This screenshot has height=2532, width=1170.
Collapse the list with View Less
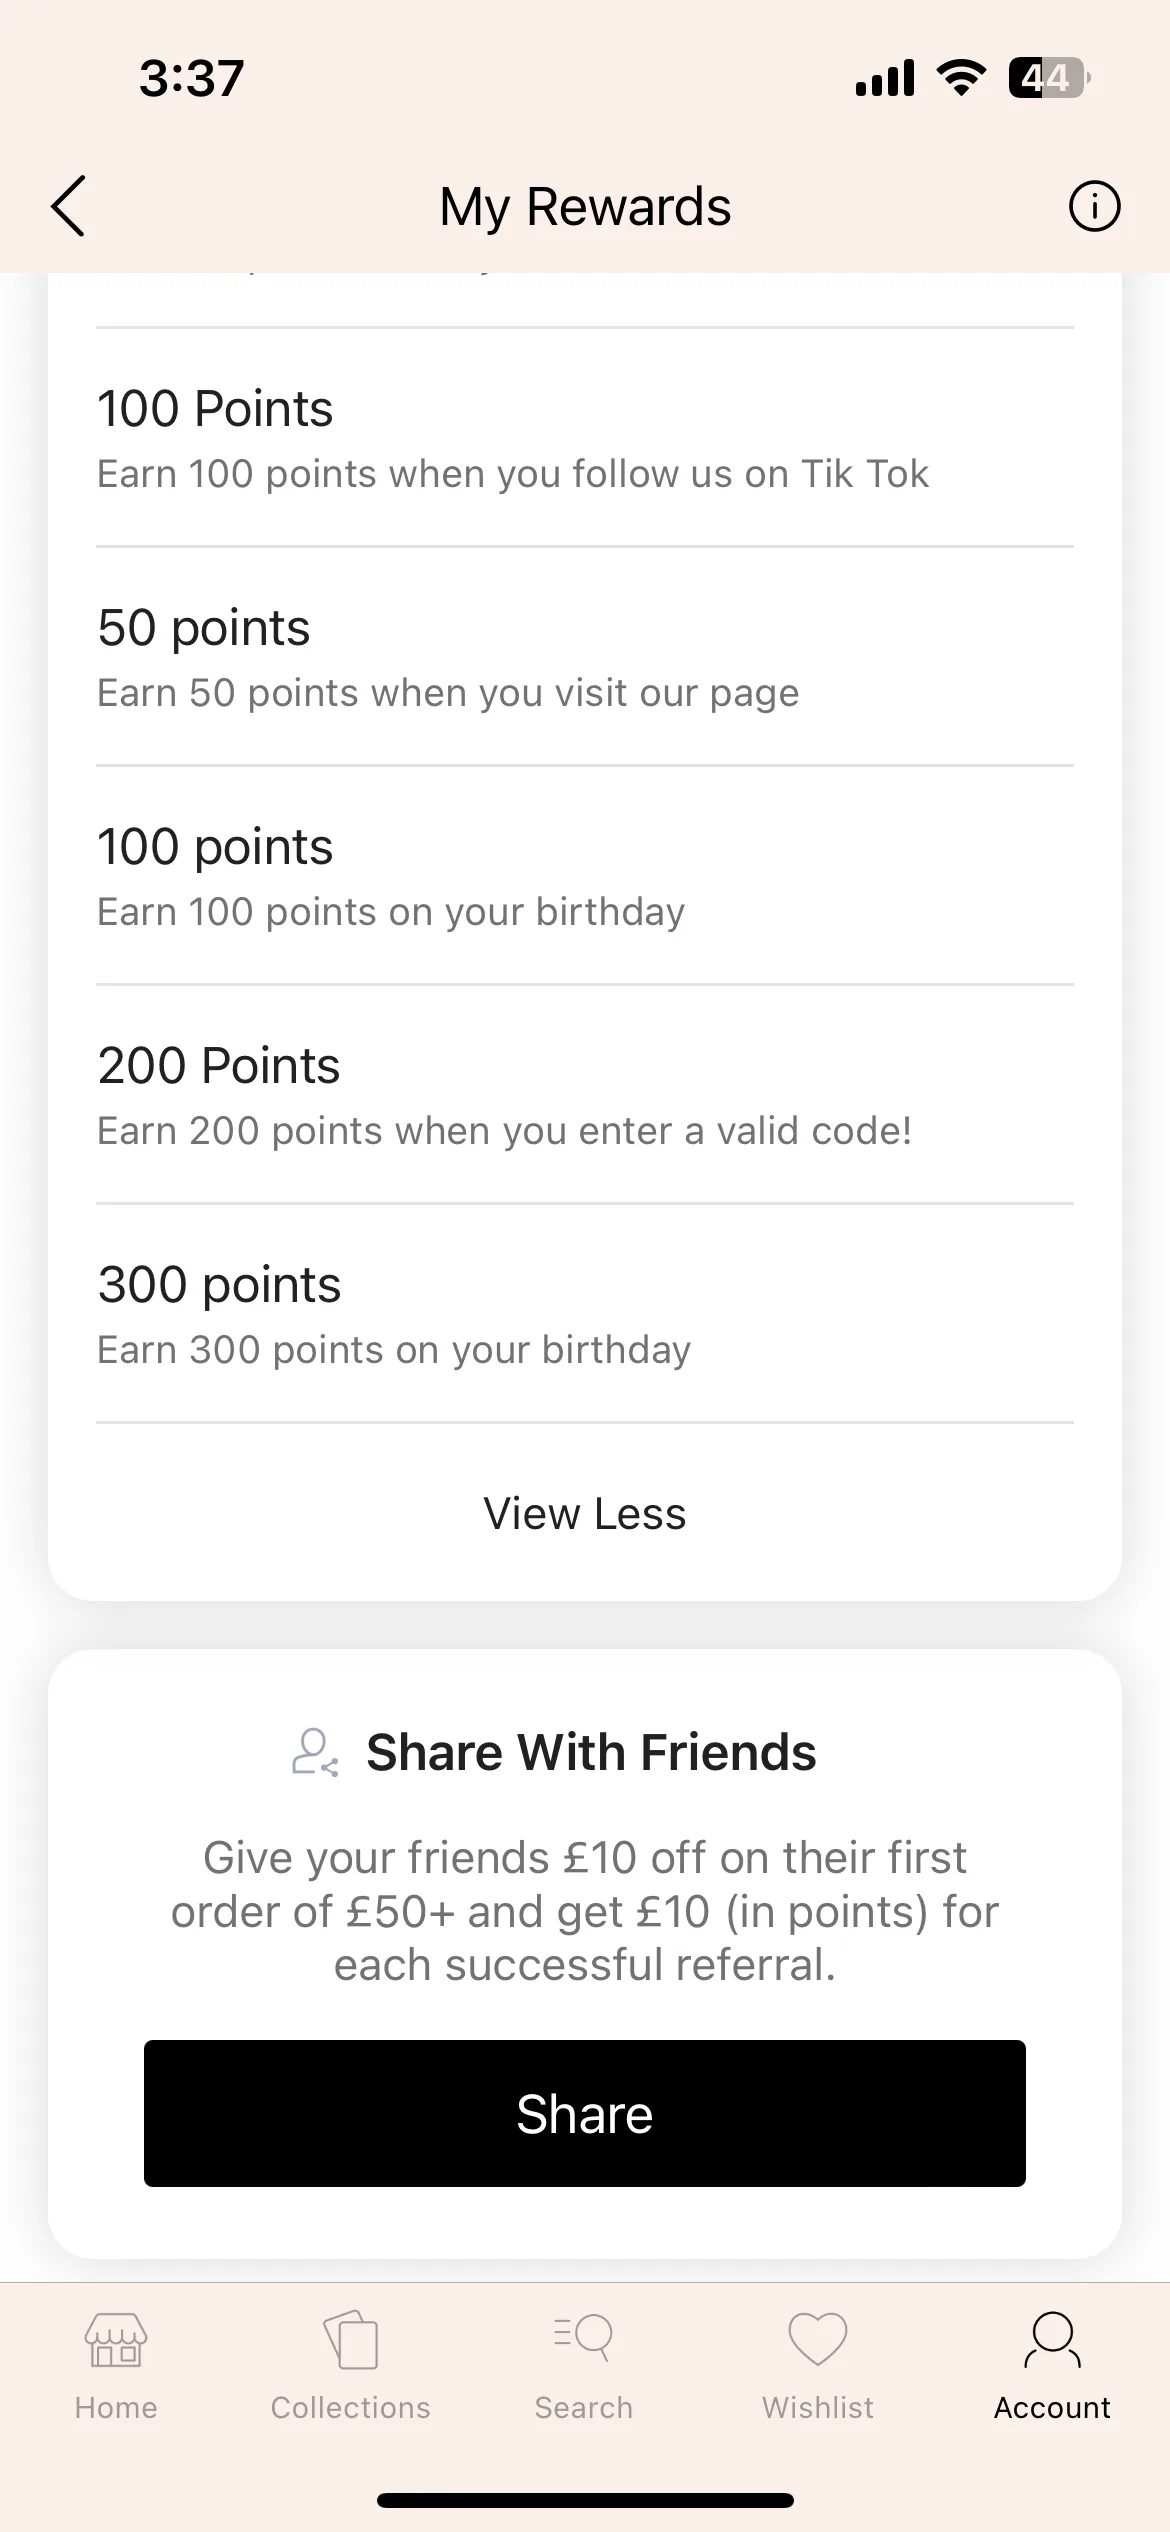coord(585,1513)
